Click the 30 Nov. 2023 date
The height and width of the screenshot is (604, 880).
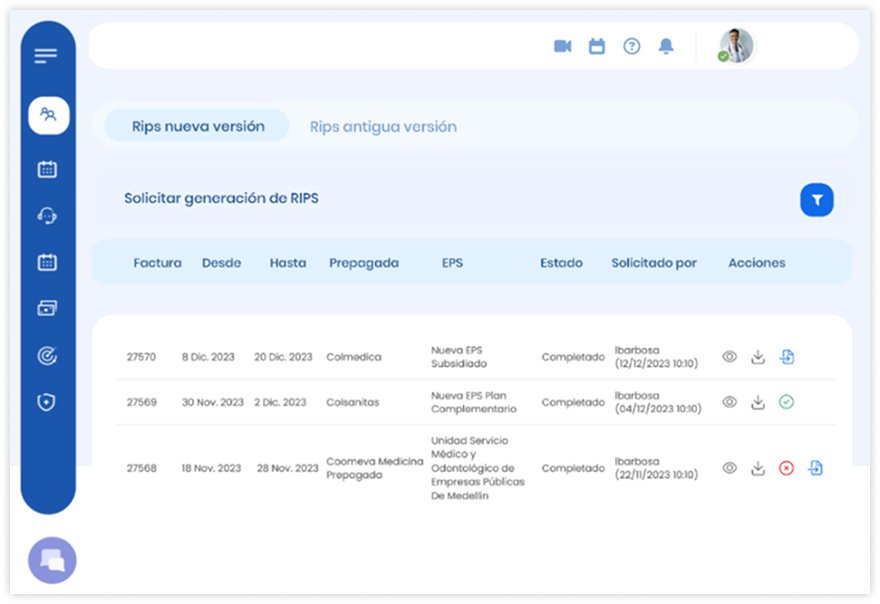click(212, 402)
